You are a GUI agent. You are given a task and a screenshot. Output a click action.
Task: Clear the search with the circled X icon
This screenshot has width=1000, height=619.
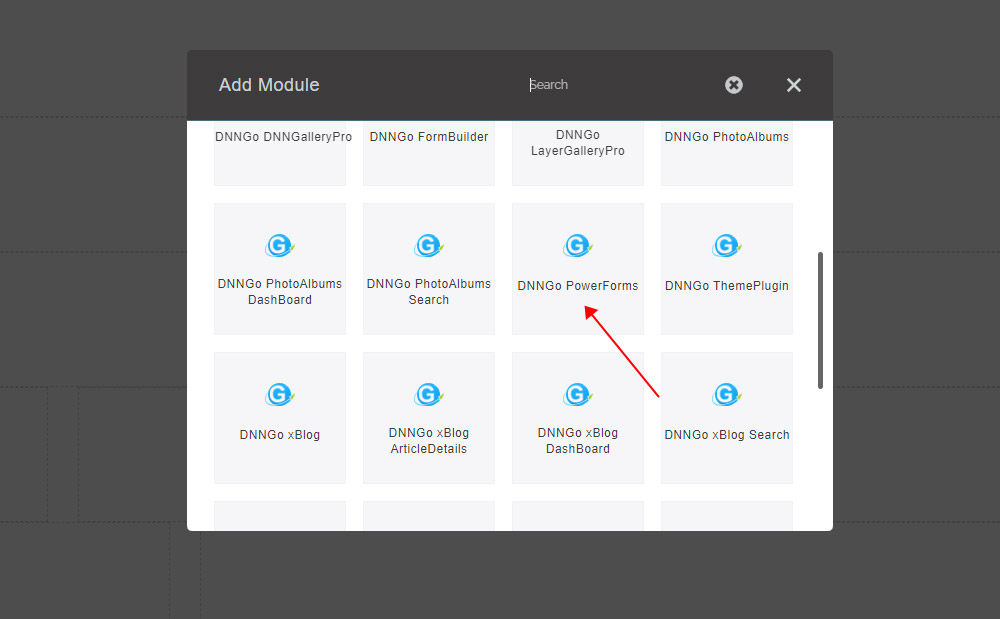tap(734, 85)
